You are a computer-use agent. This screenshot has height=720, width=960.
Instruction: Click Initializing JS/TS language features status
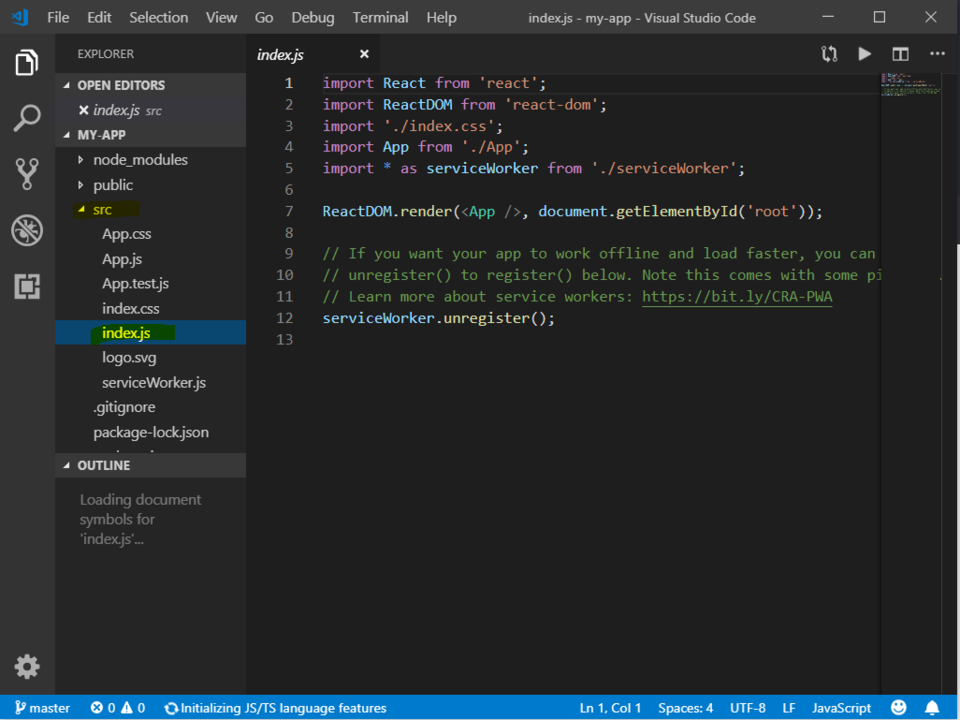pos(276,708)
